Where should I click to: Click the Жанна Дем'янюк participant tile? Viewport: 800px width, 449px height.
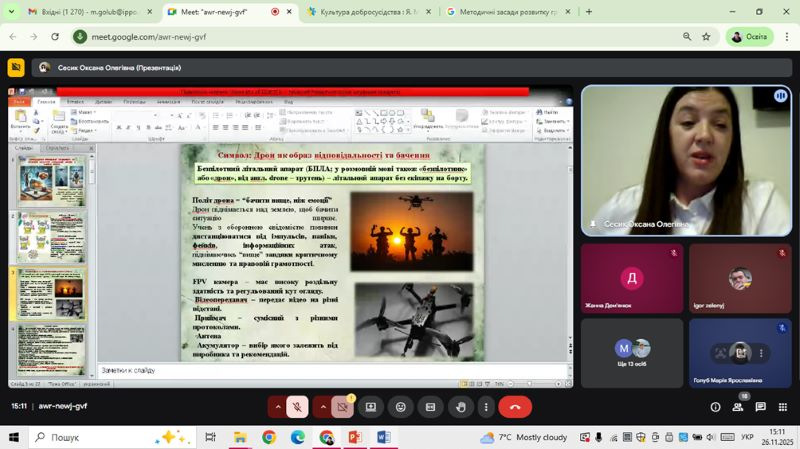631,279
